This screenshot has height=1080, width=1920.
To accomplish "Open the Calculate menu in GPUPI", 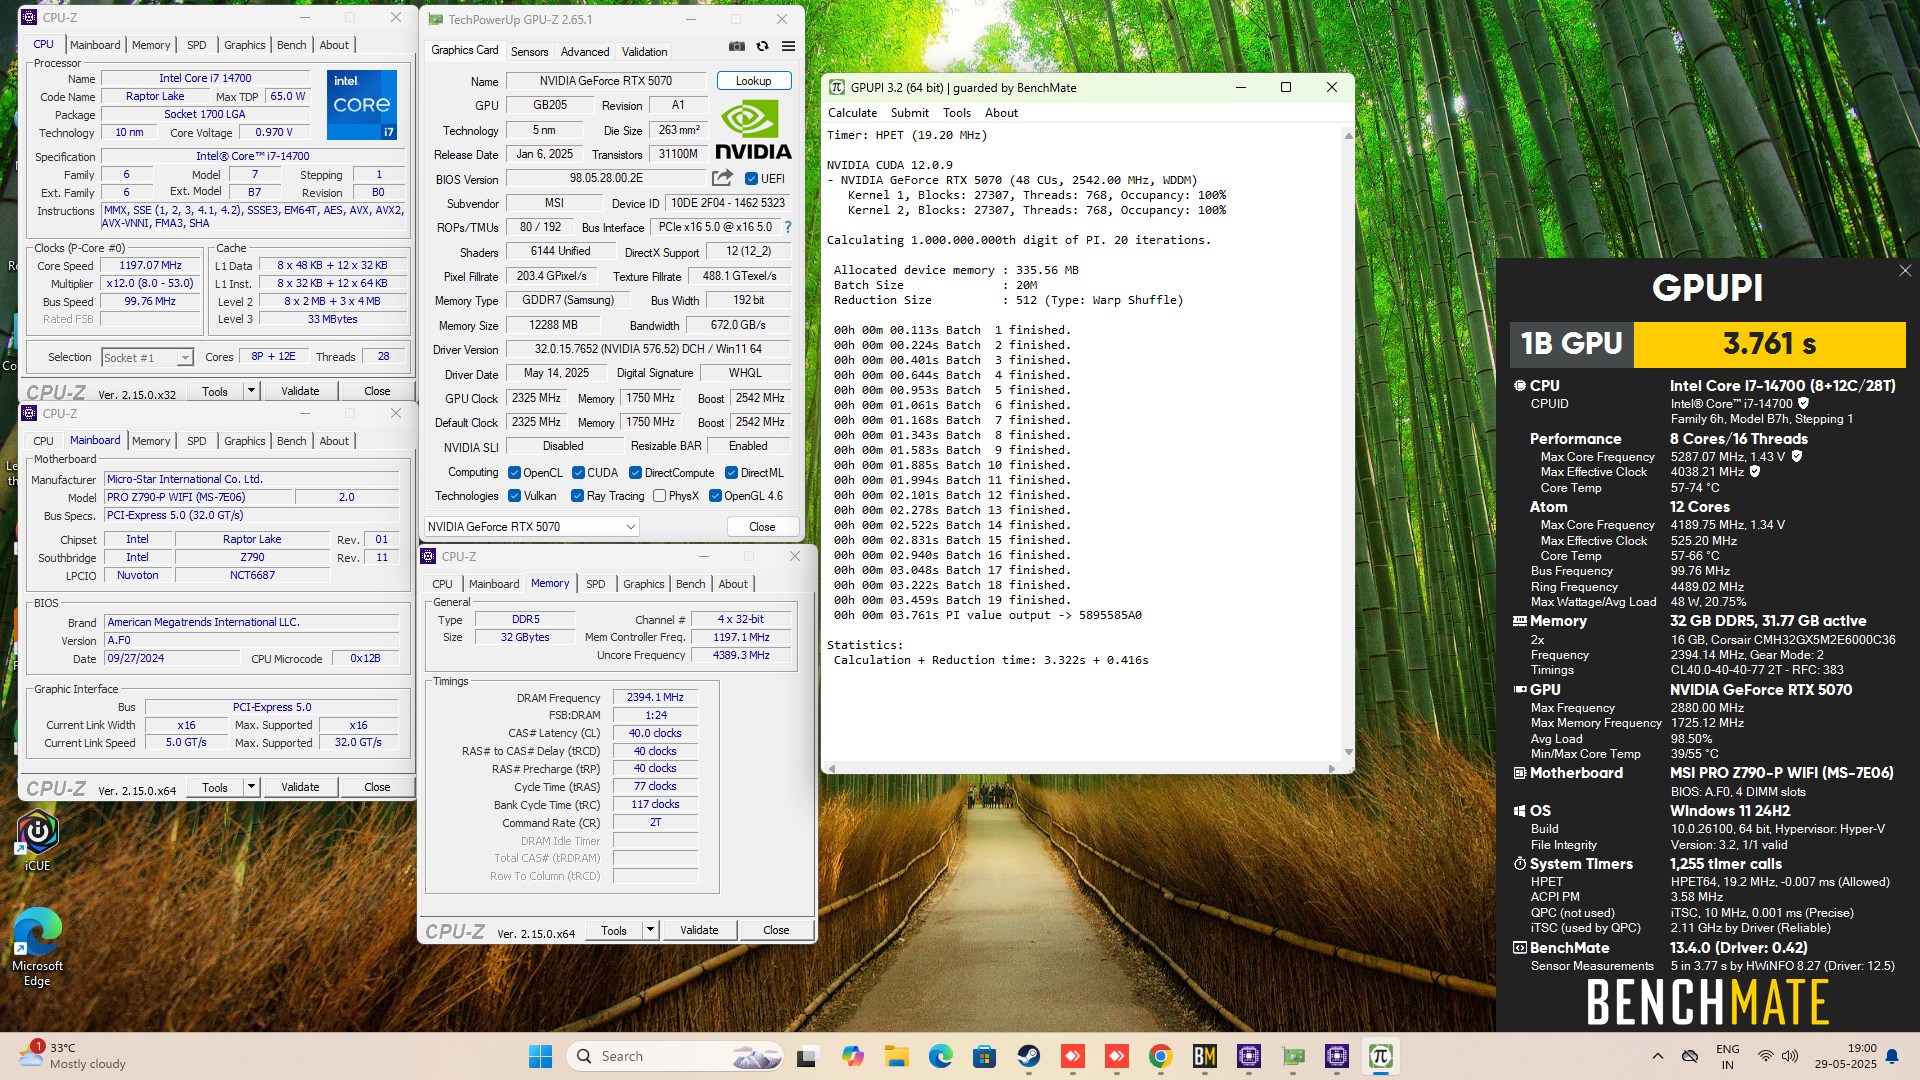I will pyautogui.click(x=852, y=113).
